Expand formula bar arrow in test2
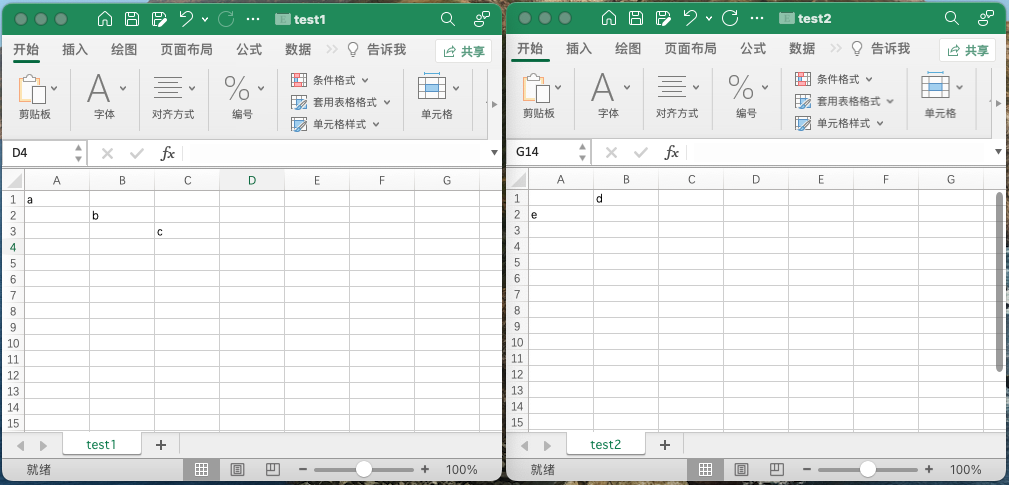1009x485 pixels. click(x=998, y=152)
